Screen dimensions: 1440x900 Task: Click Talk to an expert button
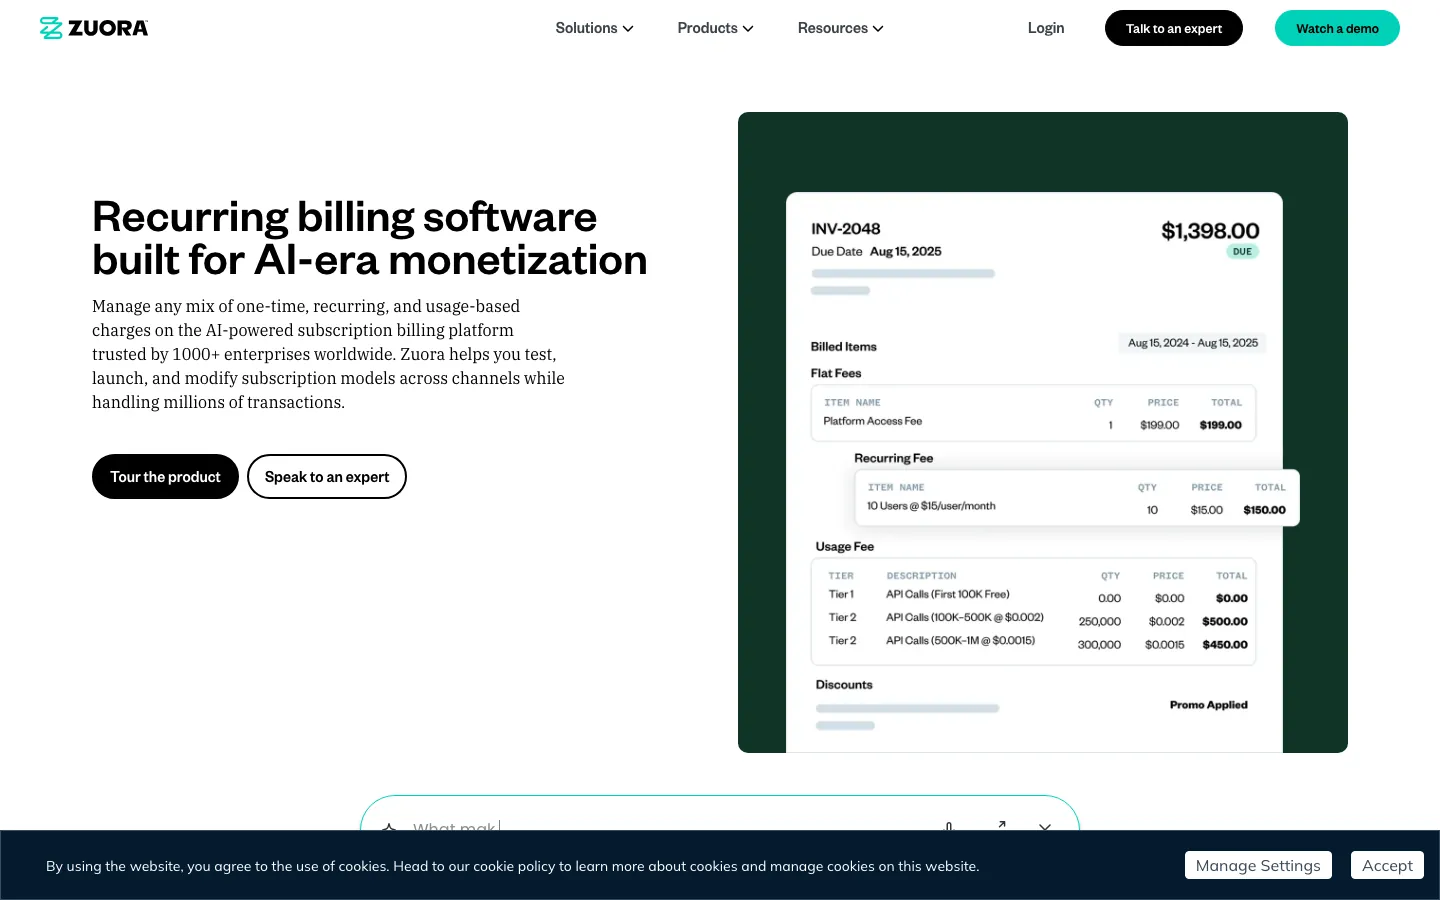(x=1174, y=28)
